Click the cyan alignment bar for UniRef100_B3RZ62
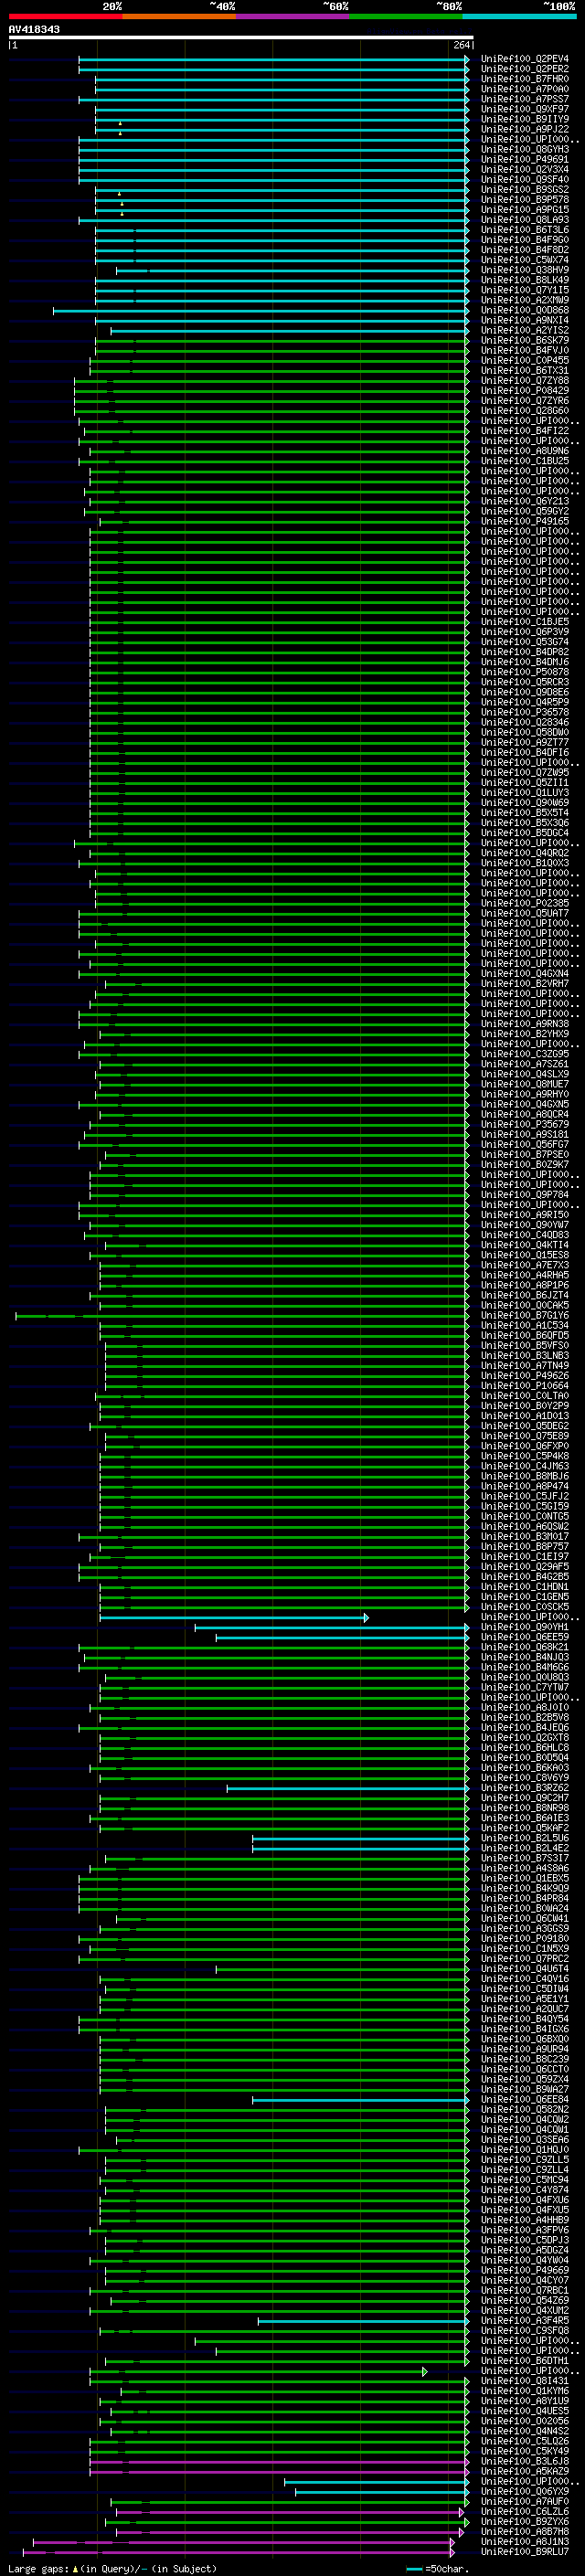 348,1788
